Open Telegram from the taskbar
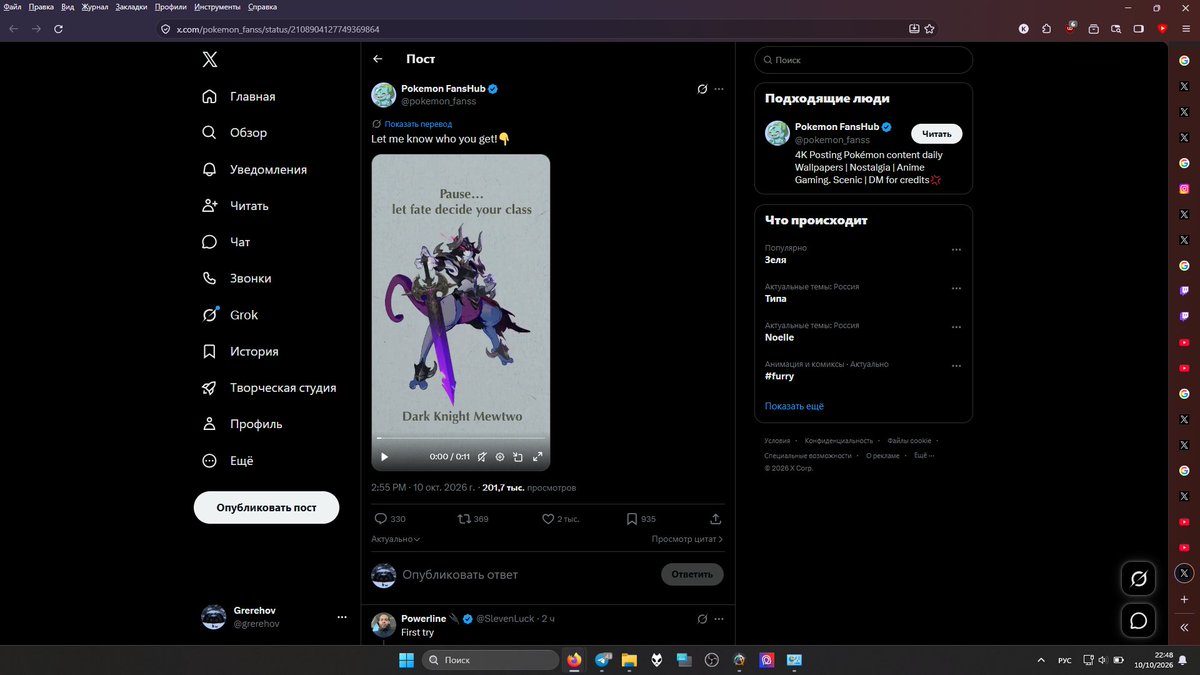The image size is (1200, 675). pyautogui.click(x=602, y=660)
